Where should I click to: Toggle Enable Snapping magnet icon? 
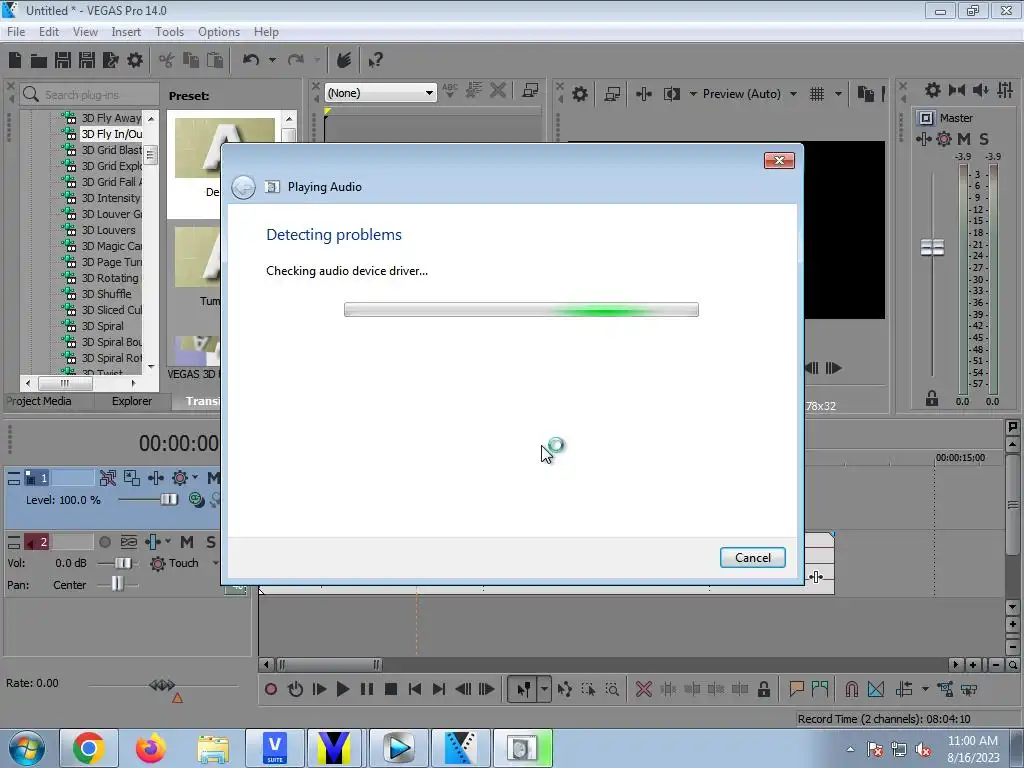coord(852,689)
